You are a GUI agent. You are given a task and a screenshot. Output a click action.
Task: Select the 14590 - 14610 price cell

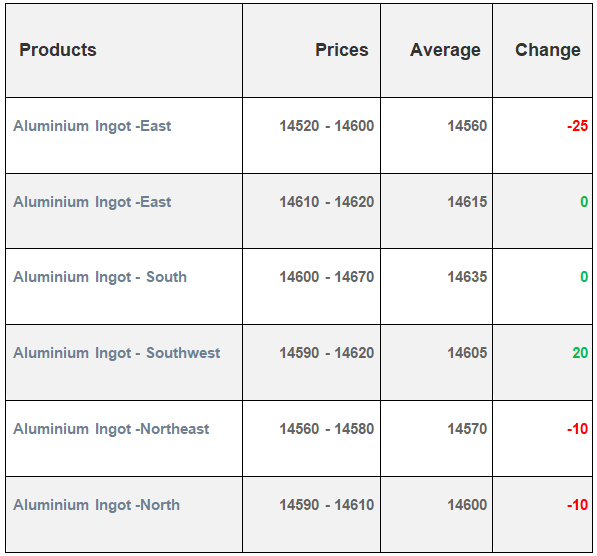coord(327,505)
